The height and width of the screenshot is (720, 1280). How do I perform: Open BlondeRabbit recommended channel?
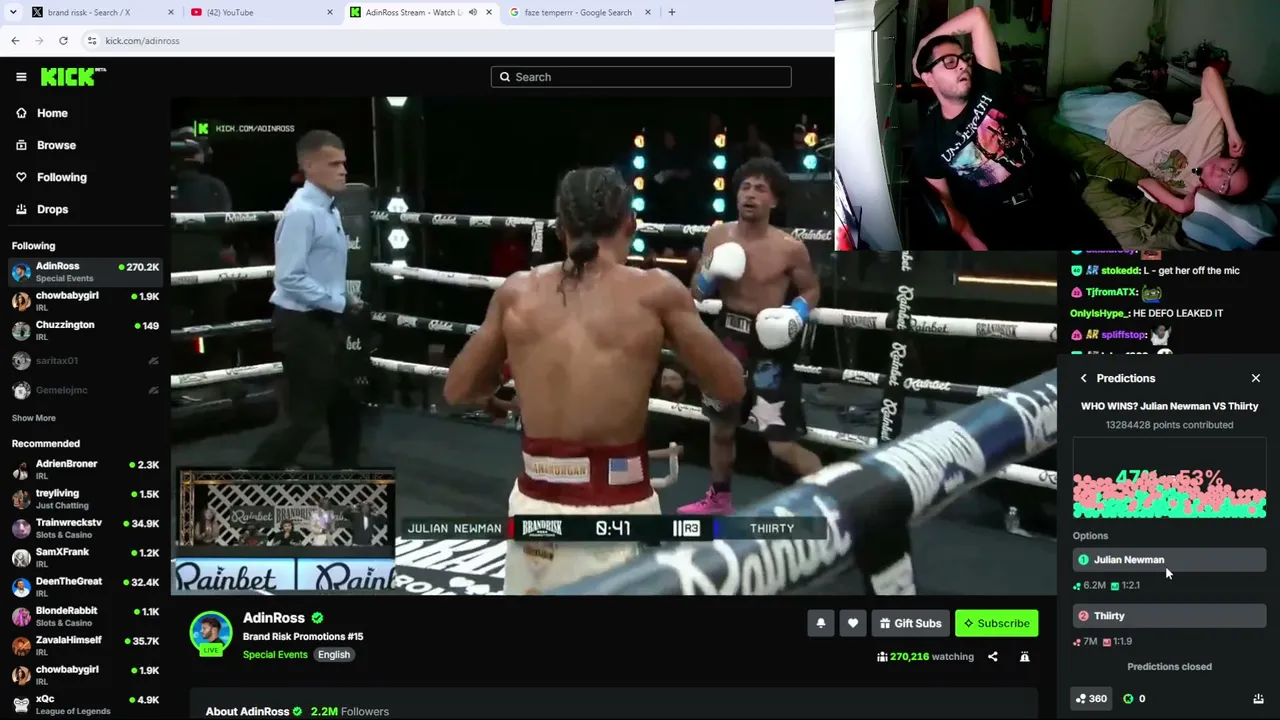pyautogui.click(x=85, y=616)
